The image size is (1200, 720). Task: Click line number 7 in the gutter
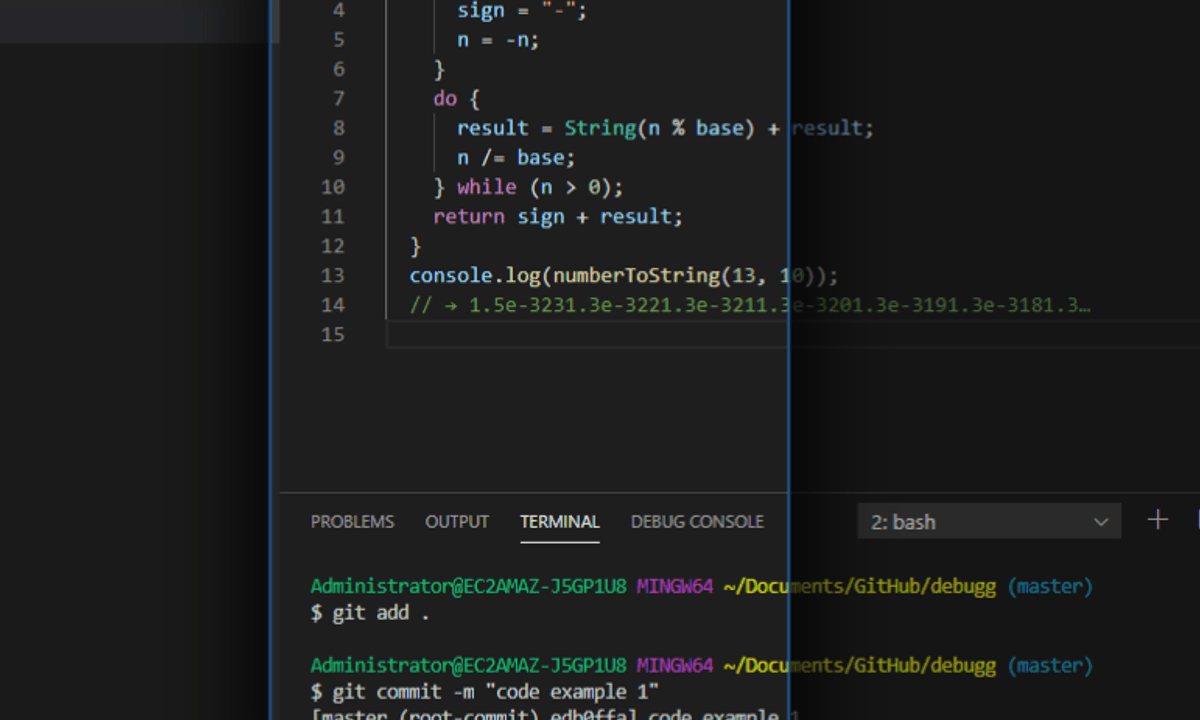338,99
